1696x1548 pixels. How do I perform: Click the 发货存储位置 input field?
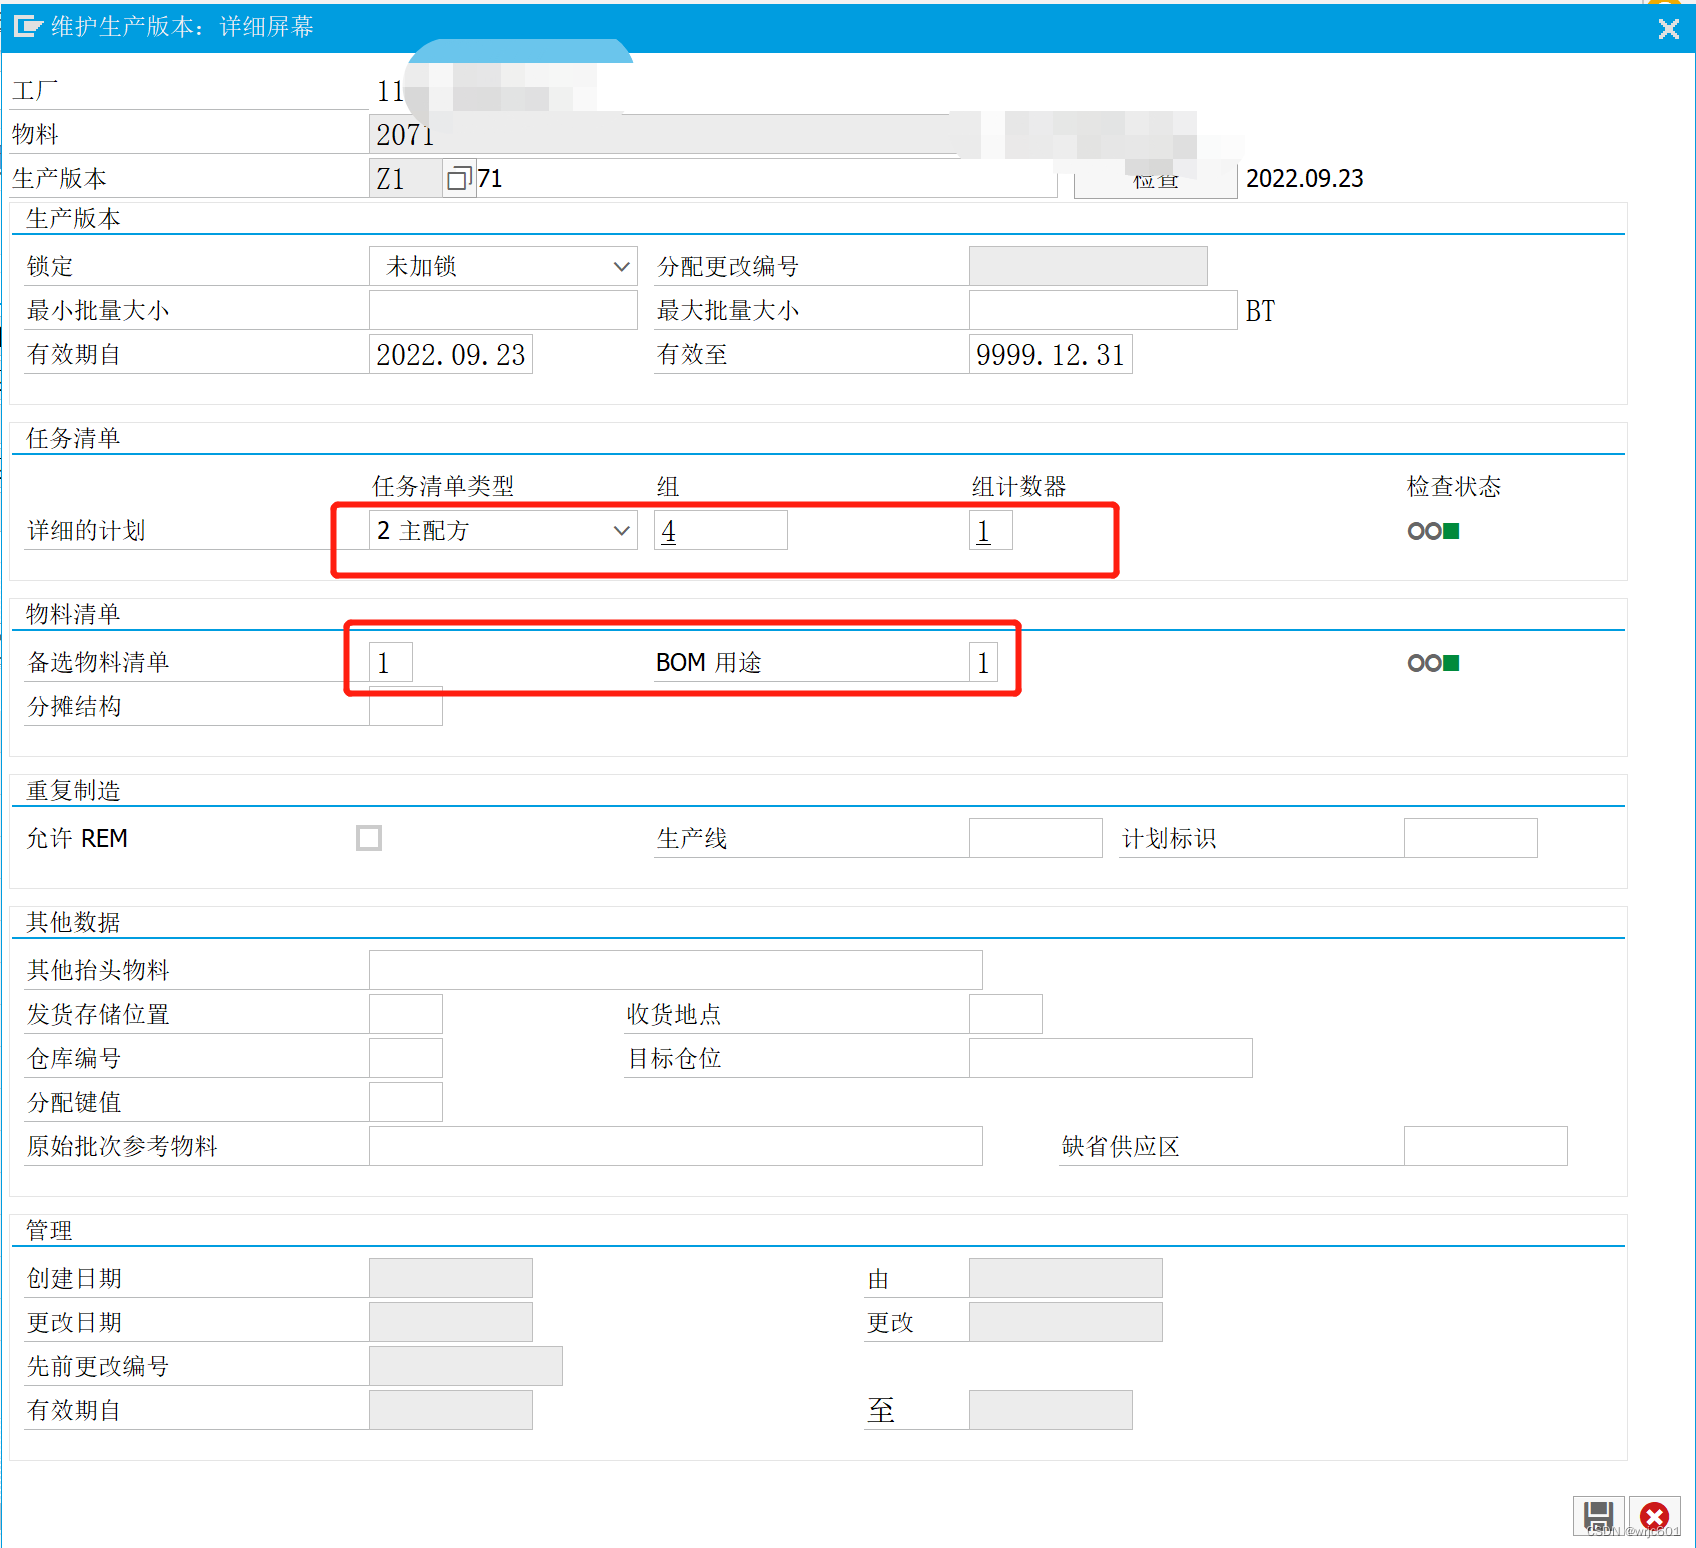406,1014
